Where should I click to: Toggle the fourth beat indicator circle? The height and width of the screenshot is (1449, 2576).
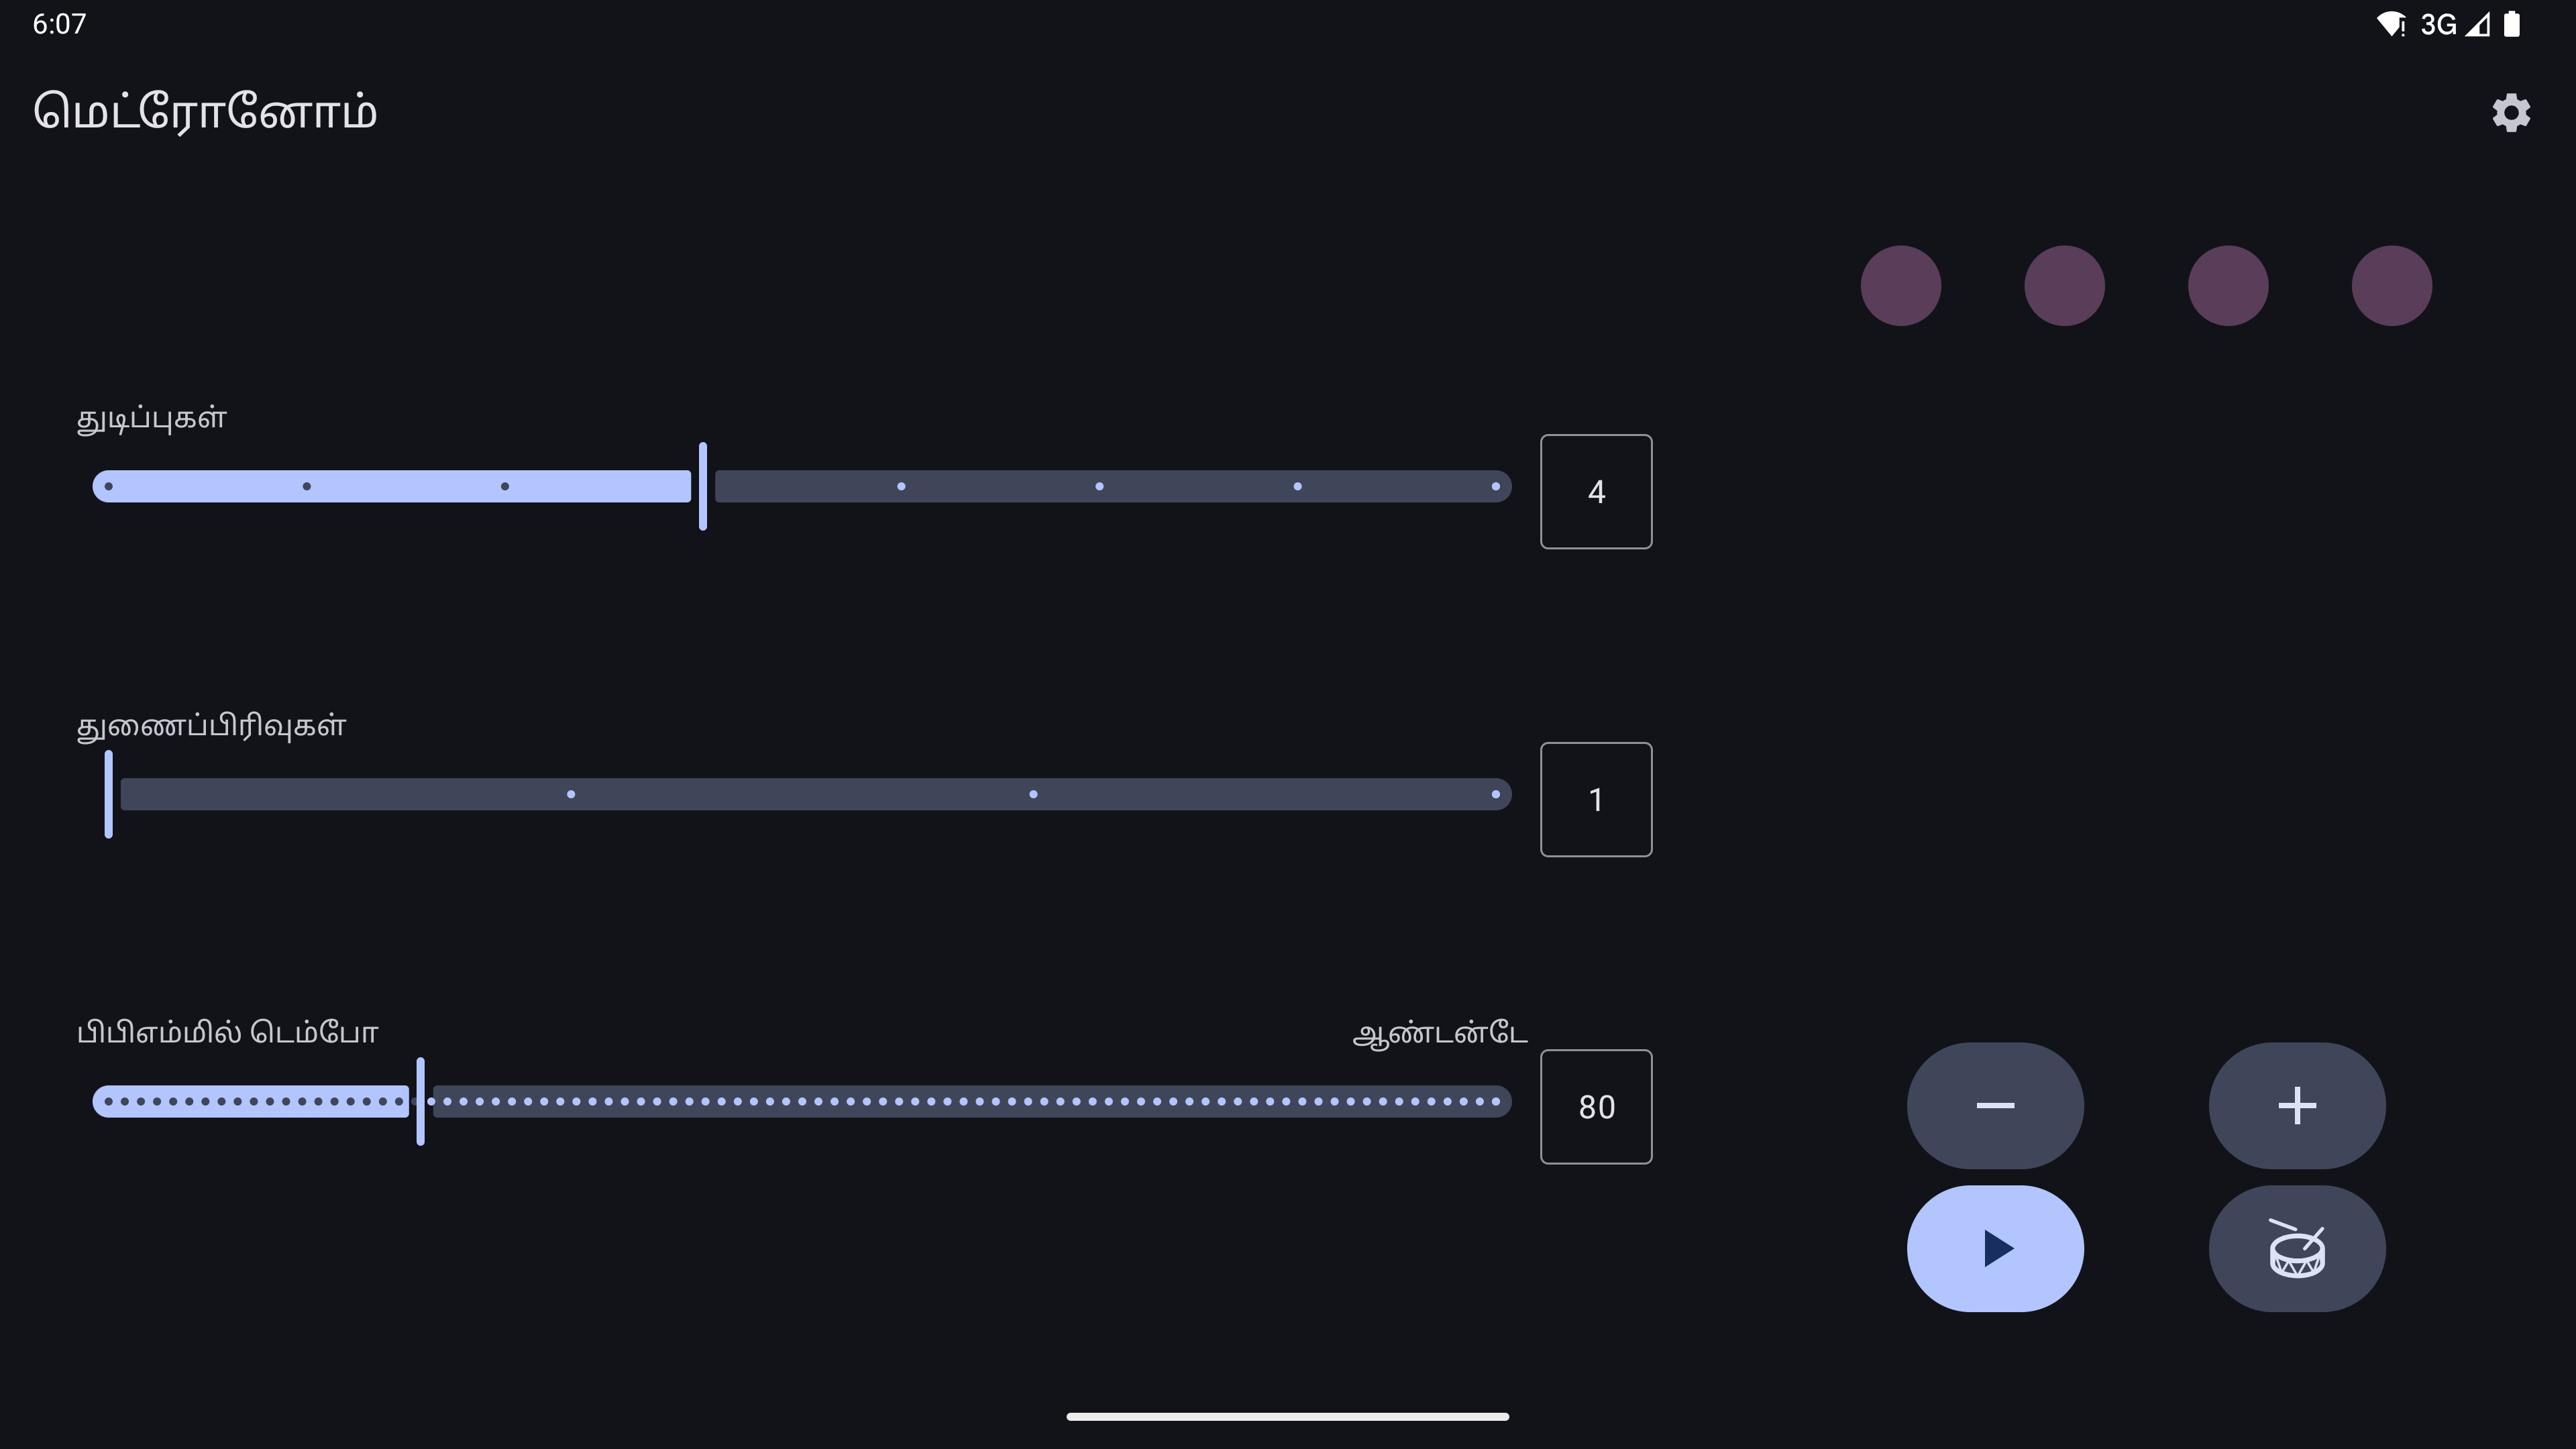coord(2391,286)
